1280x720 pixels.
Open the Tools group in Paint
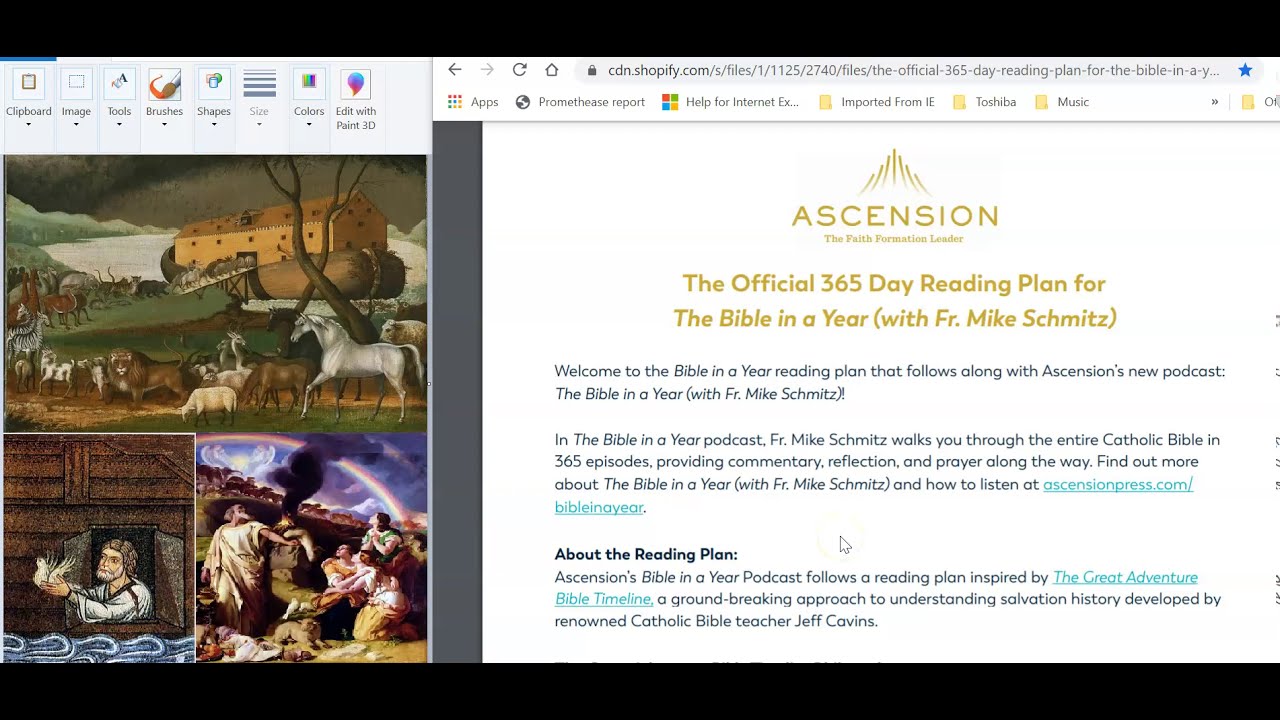[x=119, y=100]
